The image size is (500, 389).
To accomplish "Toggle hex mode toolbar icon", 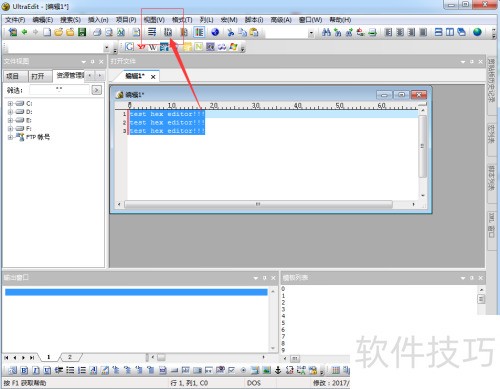I will click(x=168, y=32).
